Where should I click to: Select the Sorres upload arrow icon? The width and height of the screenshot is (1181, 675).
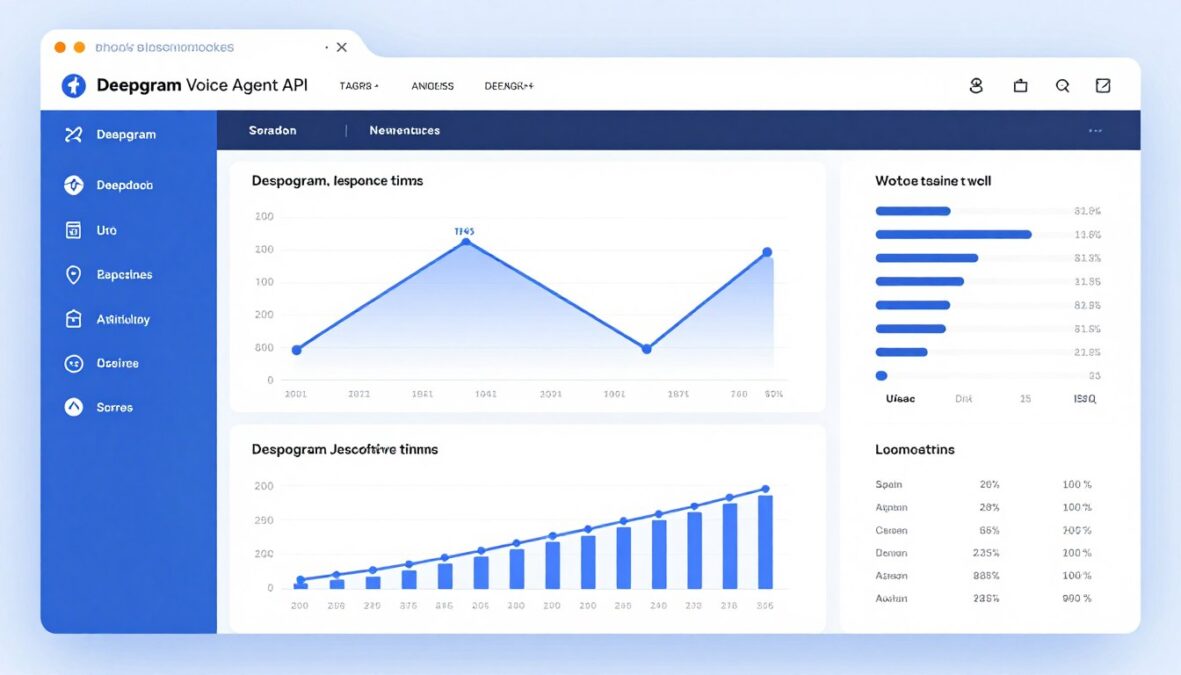pyautogui.click(x=72, y=407)
